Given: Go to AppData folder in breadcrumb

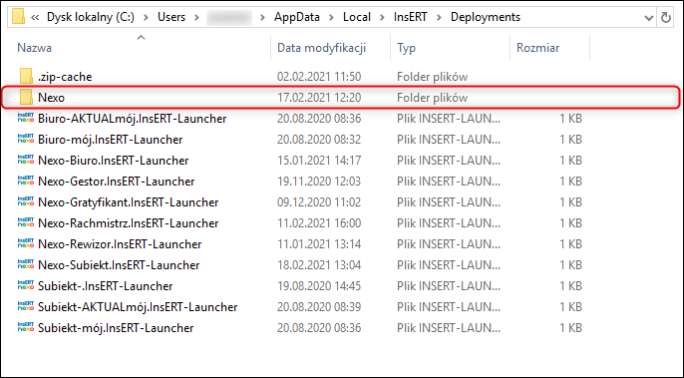Looking at the screenshot, I should coord(297,17).
